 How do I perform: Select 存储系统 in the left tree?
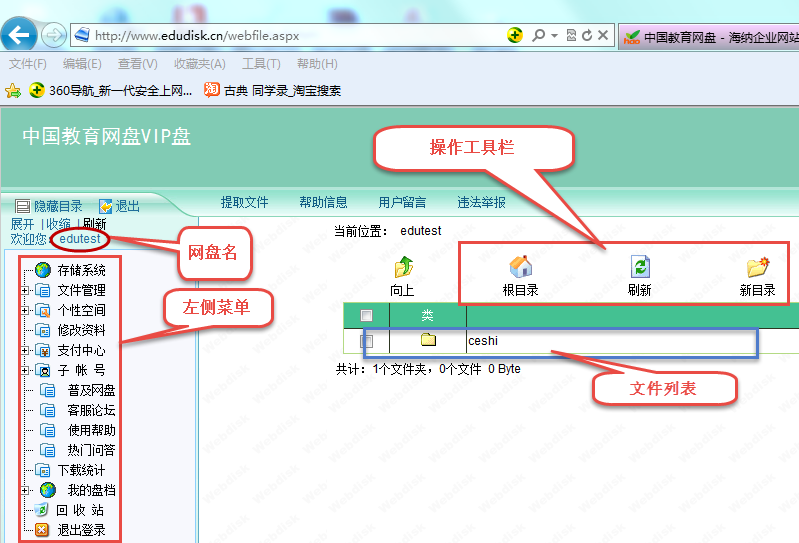[82, 269]
